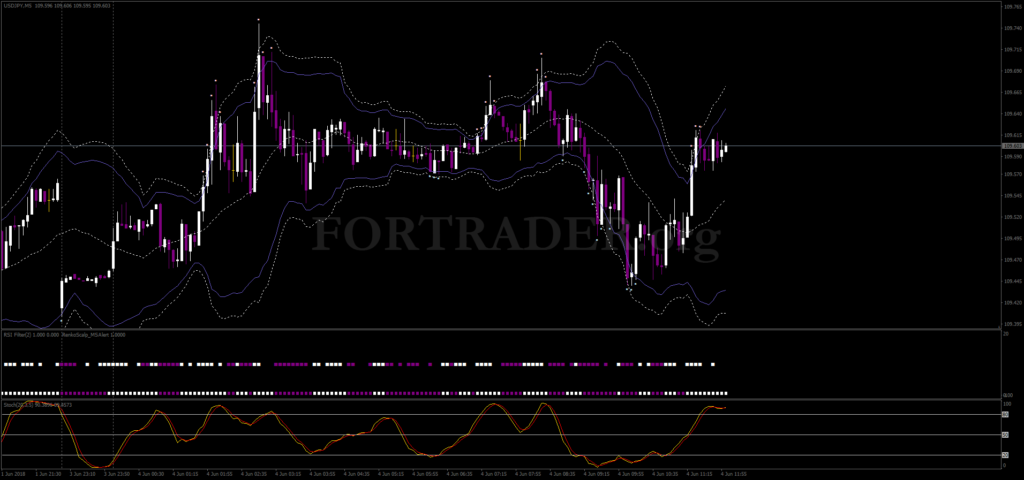Click the 109.495 price scale label
Screen dimensions: 1024x480
(1012, 238)
